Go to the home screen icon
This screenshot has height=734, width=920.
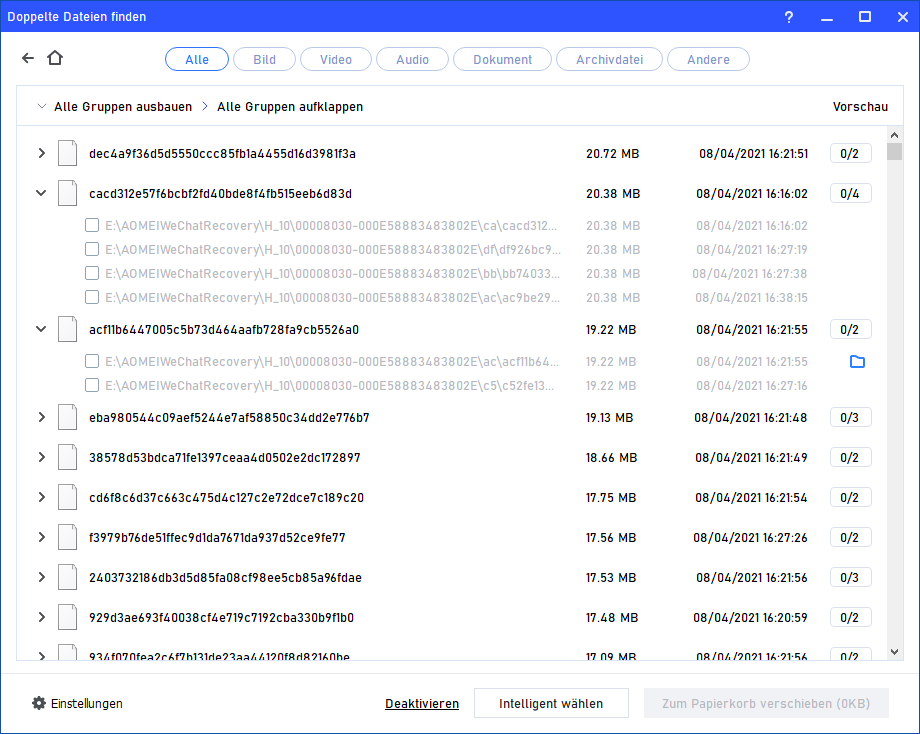tap(55, 59)
